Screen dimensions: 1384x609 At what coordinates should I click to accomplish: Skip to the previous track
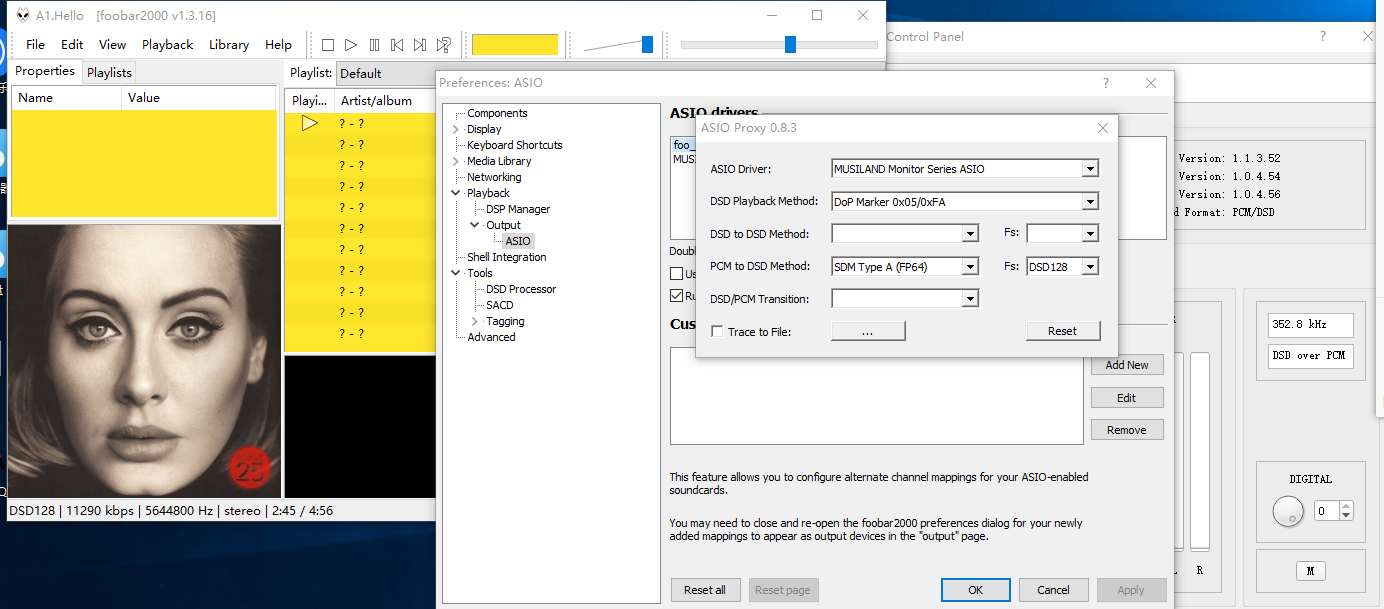click(397, 45)
